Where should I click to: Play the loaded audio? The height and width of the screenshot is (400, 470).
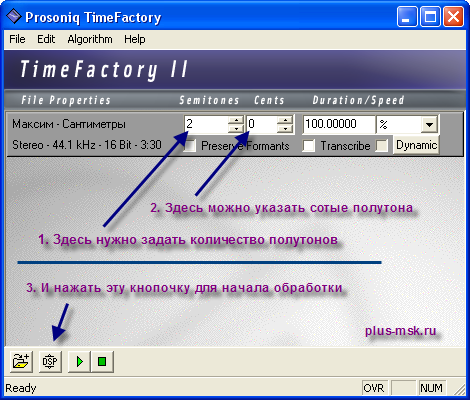pos(79,361)
